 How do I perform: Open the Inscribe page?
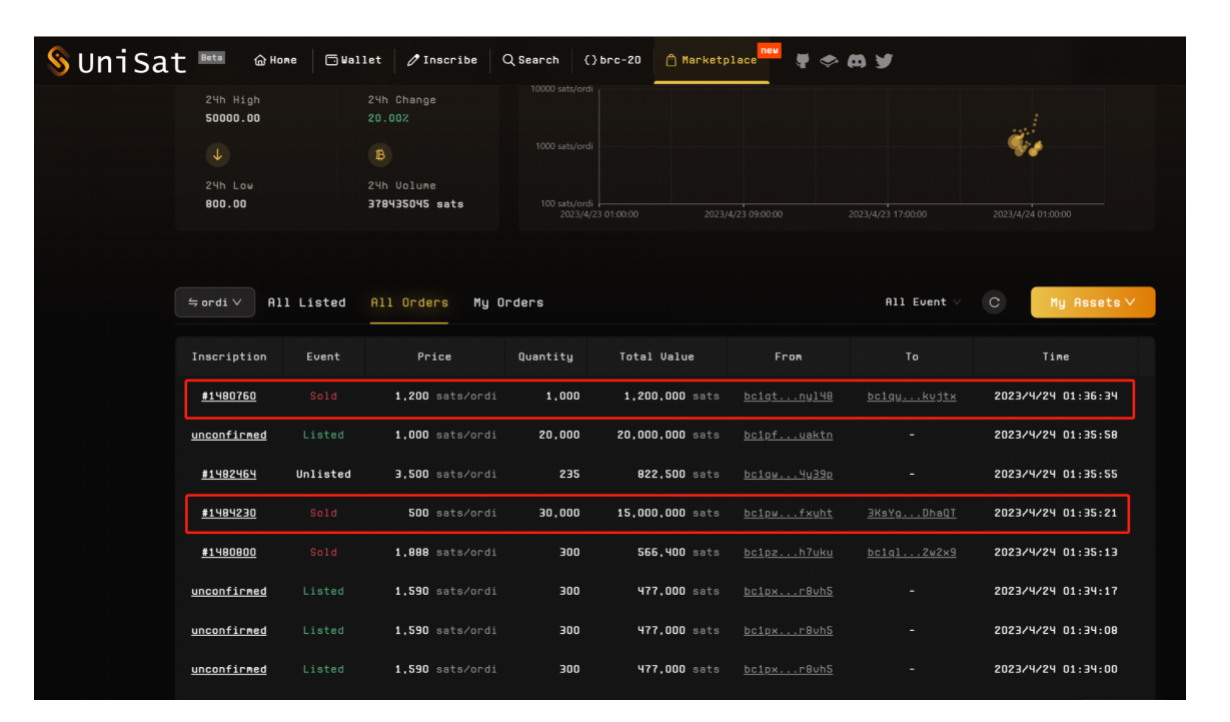442,60
